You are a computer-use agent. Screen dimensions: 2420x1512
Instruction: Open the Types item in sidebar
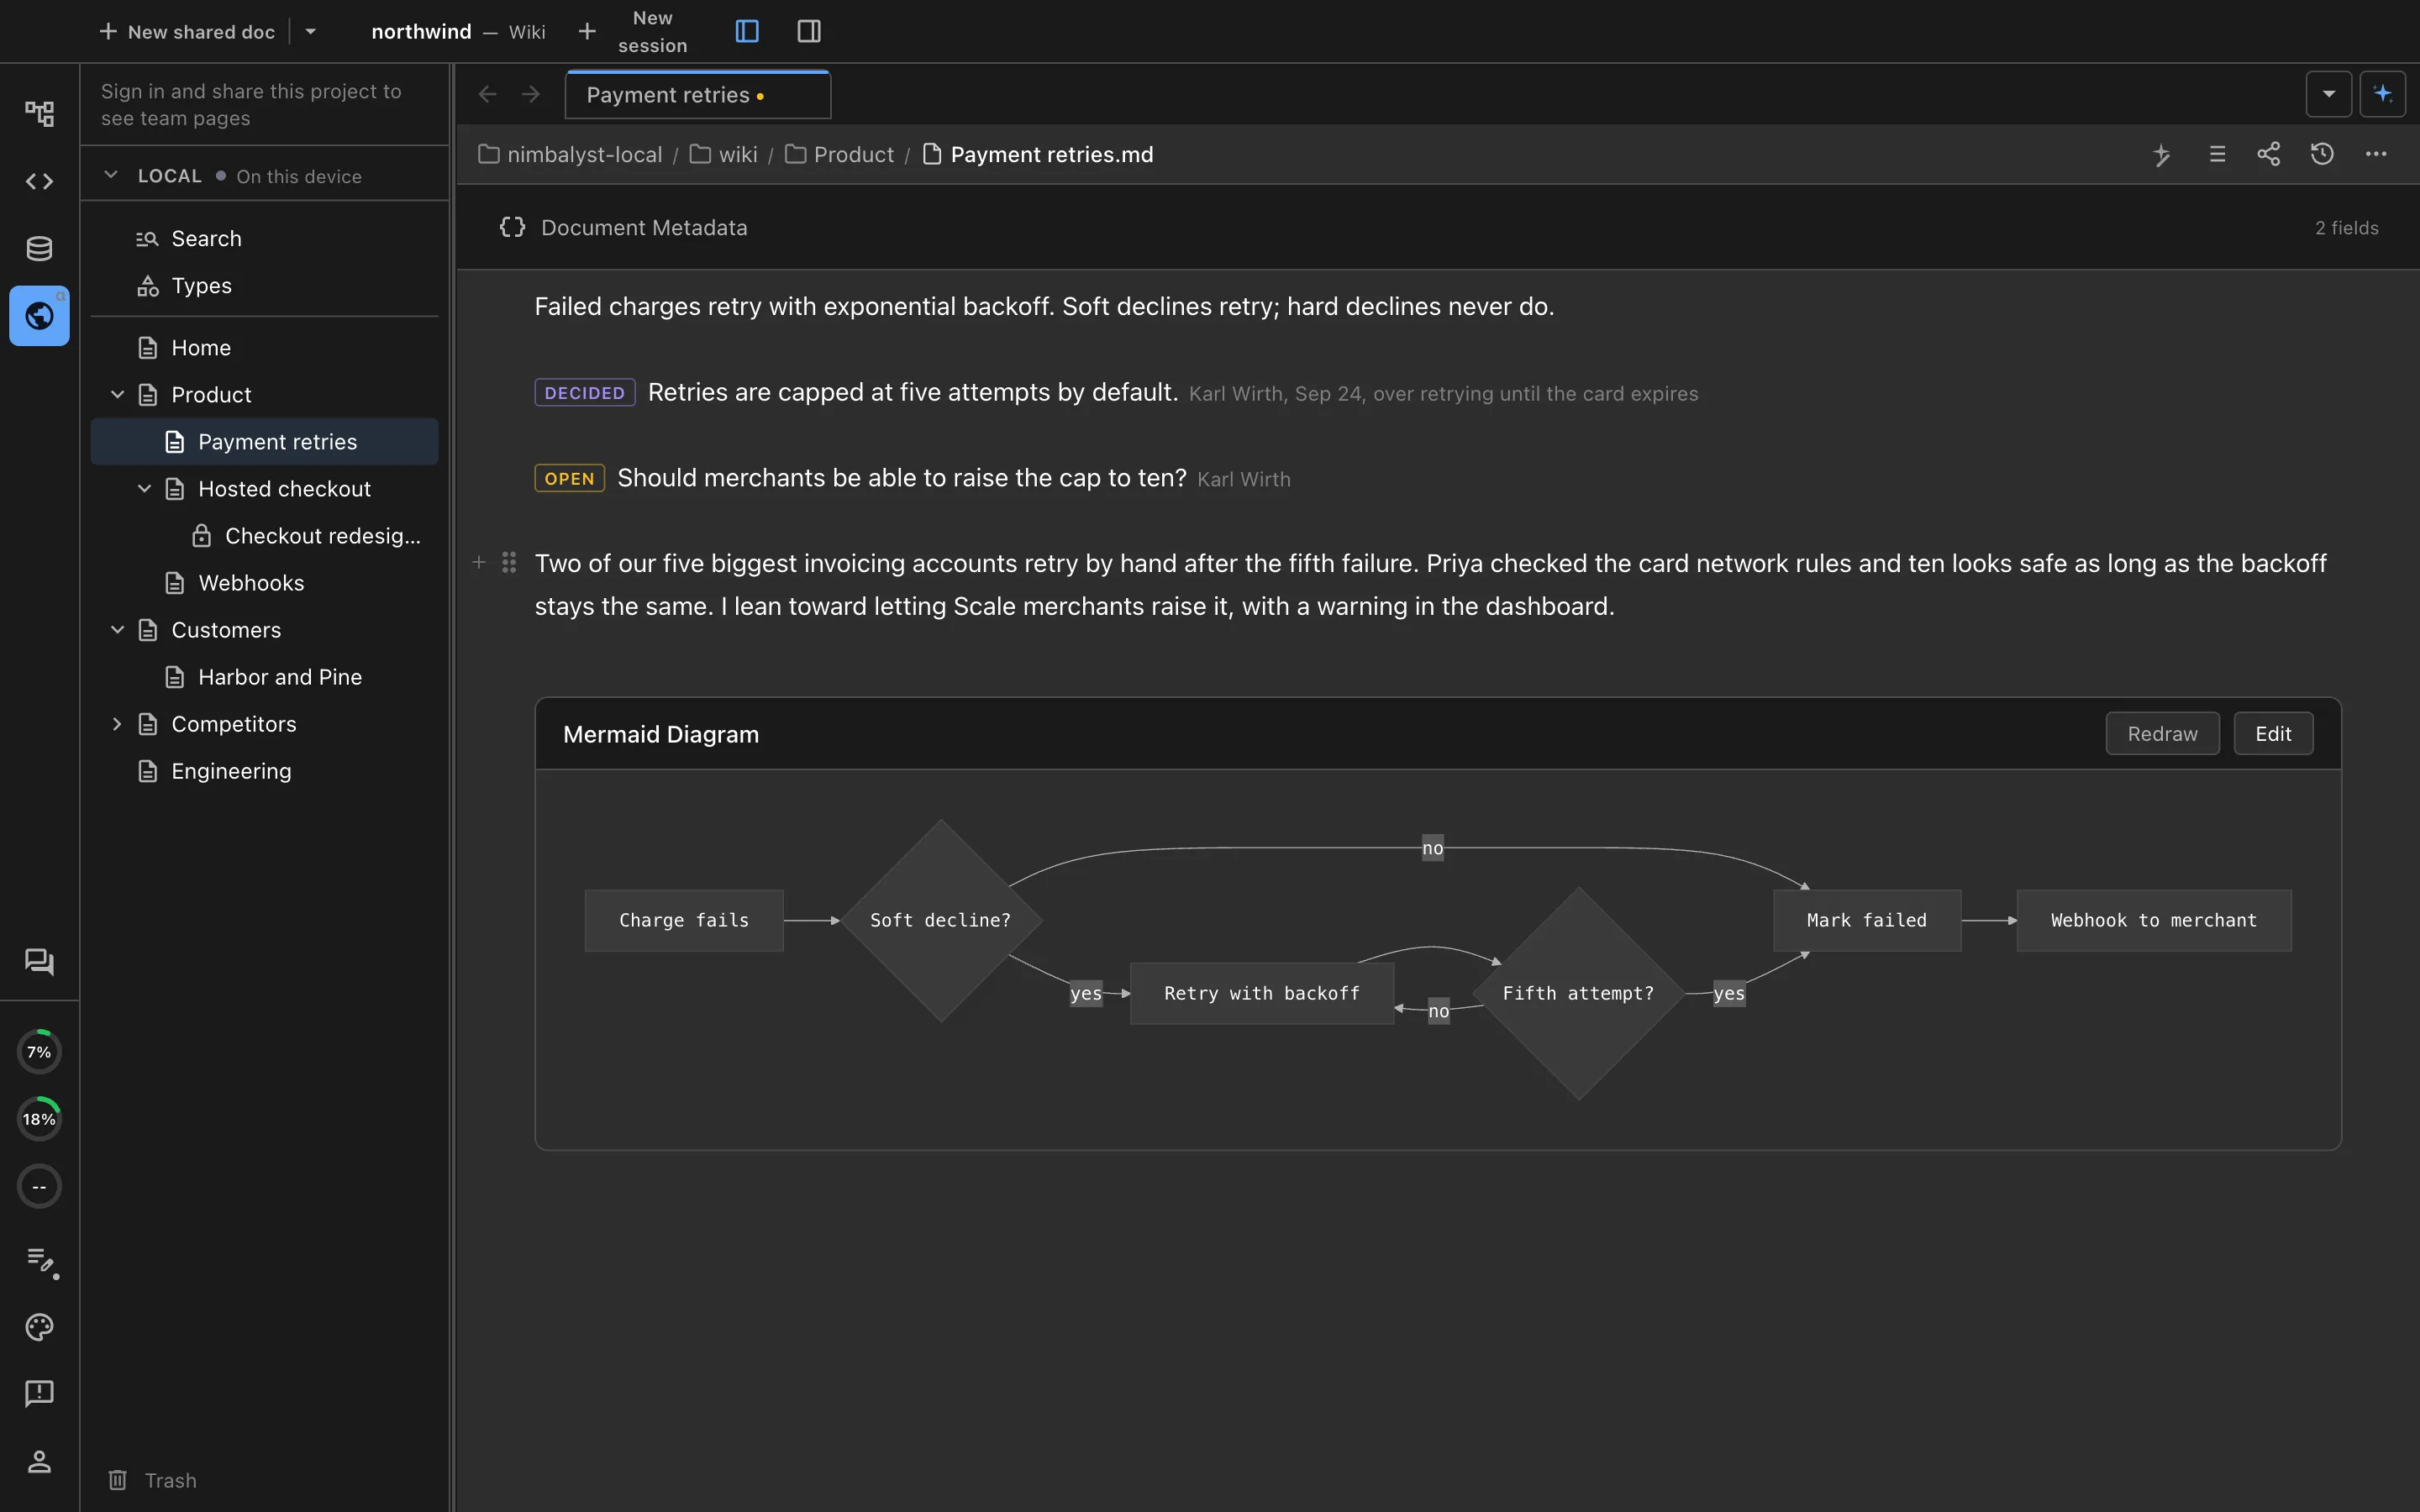[264, 285]
